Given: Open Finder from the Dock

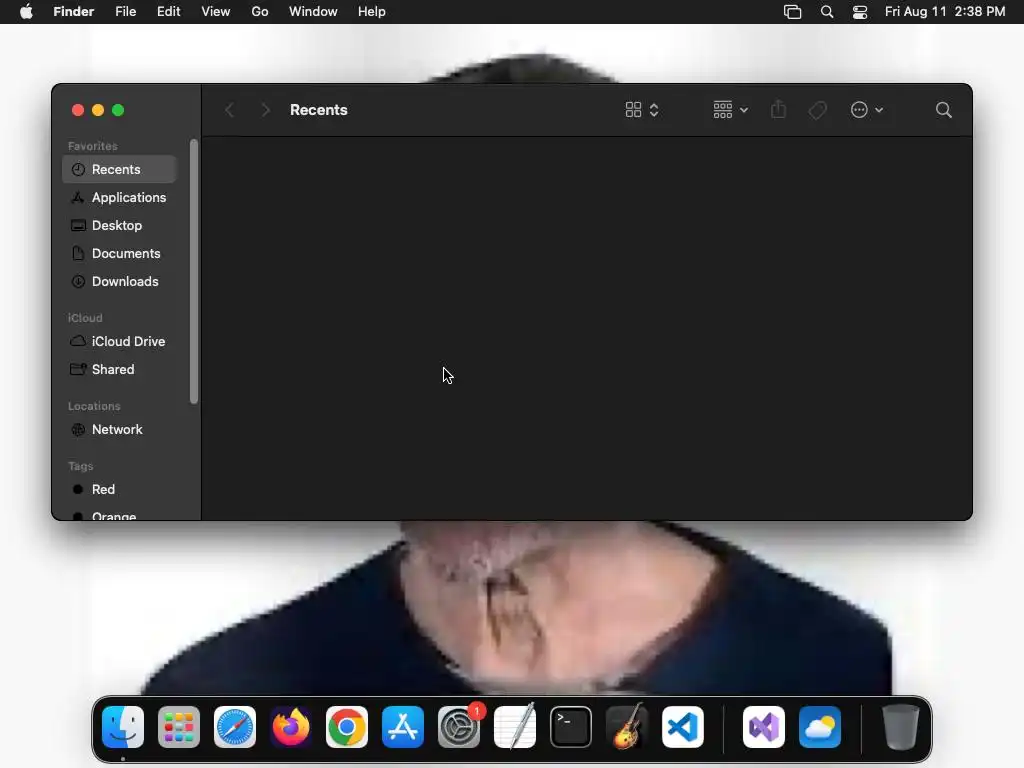Looking at the screenshot, I should [123, 727].
